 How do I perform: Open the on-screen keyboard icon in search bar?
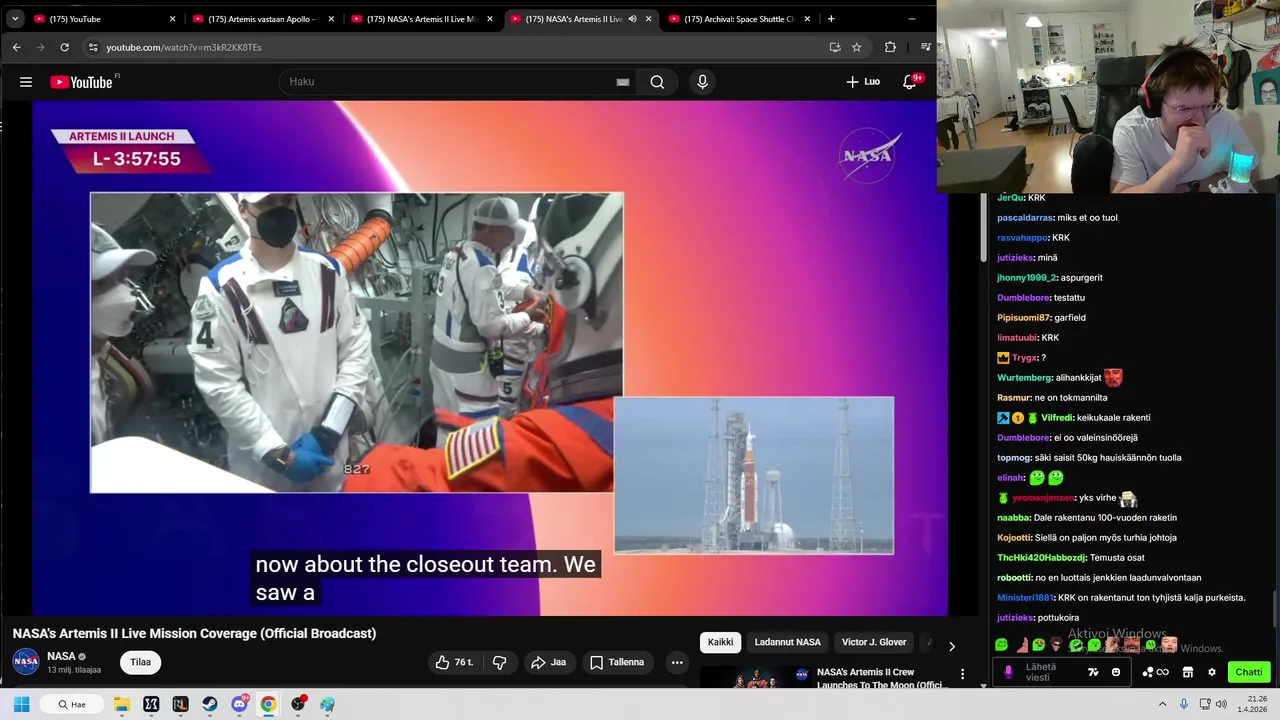pyautogui.click(x=623, y=82)
